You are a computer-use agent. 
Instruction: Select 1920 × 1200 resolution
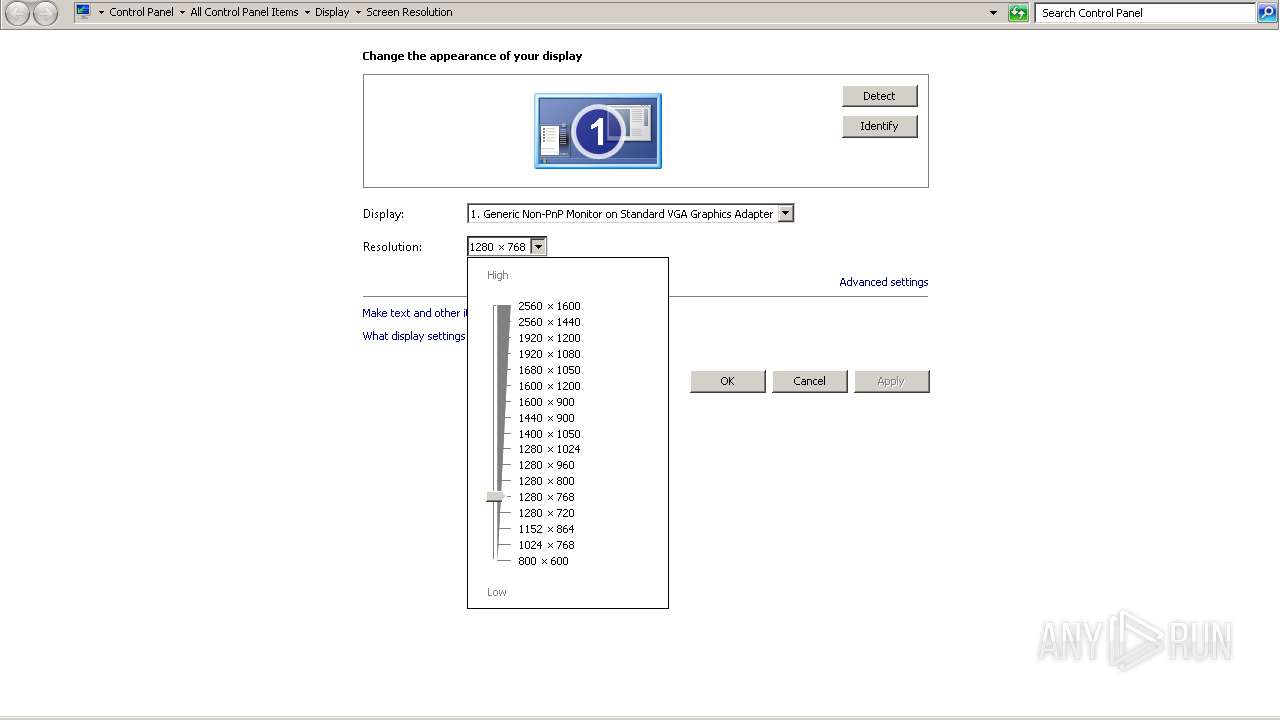pos(549,338)
